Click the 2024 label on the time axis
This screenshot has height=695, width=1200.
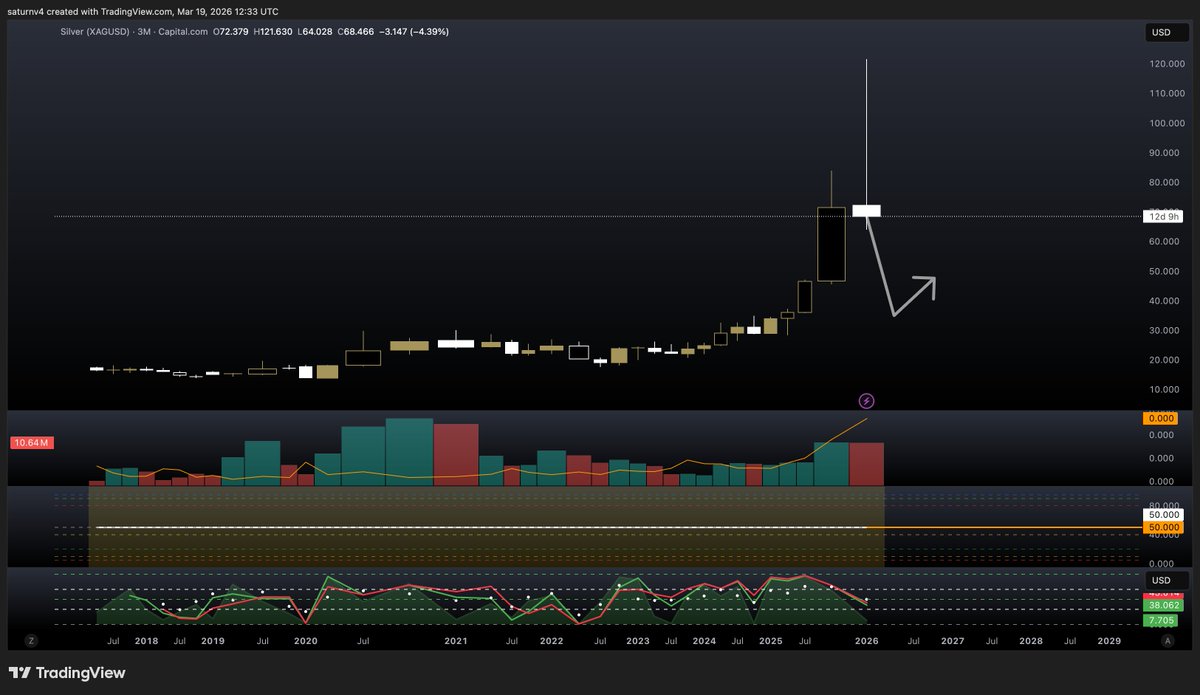point(704,640)
